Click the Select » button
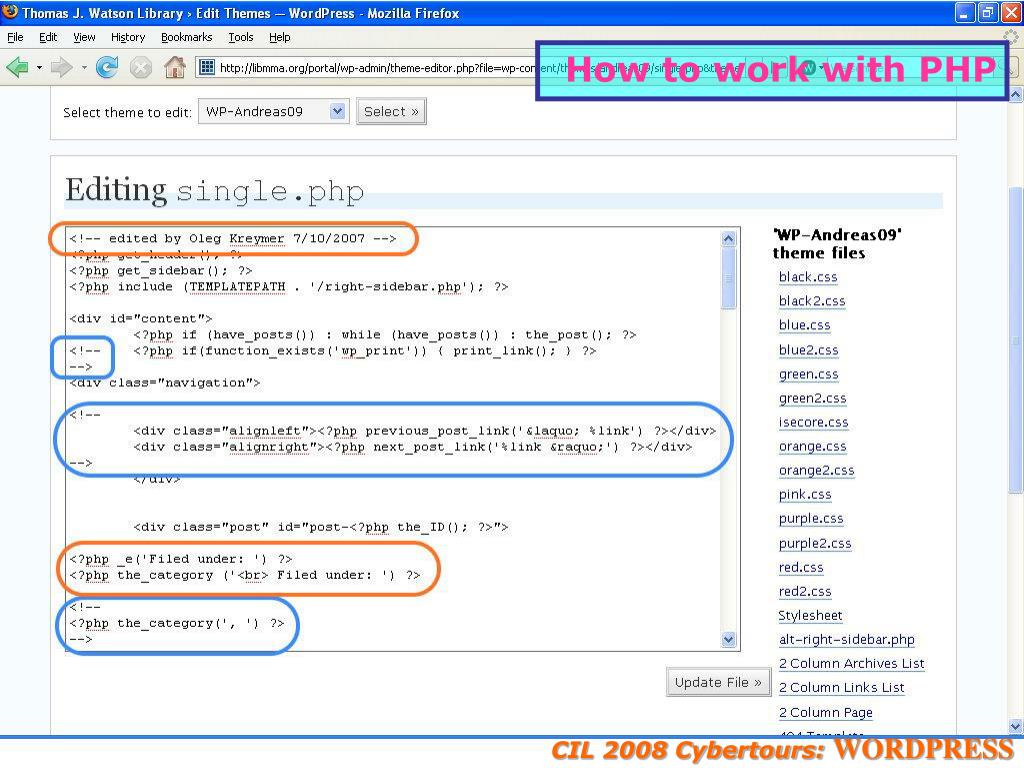Screen dimensions: 1024x768 [x=391, y=112]
